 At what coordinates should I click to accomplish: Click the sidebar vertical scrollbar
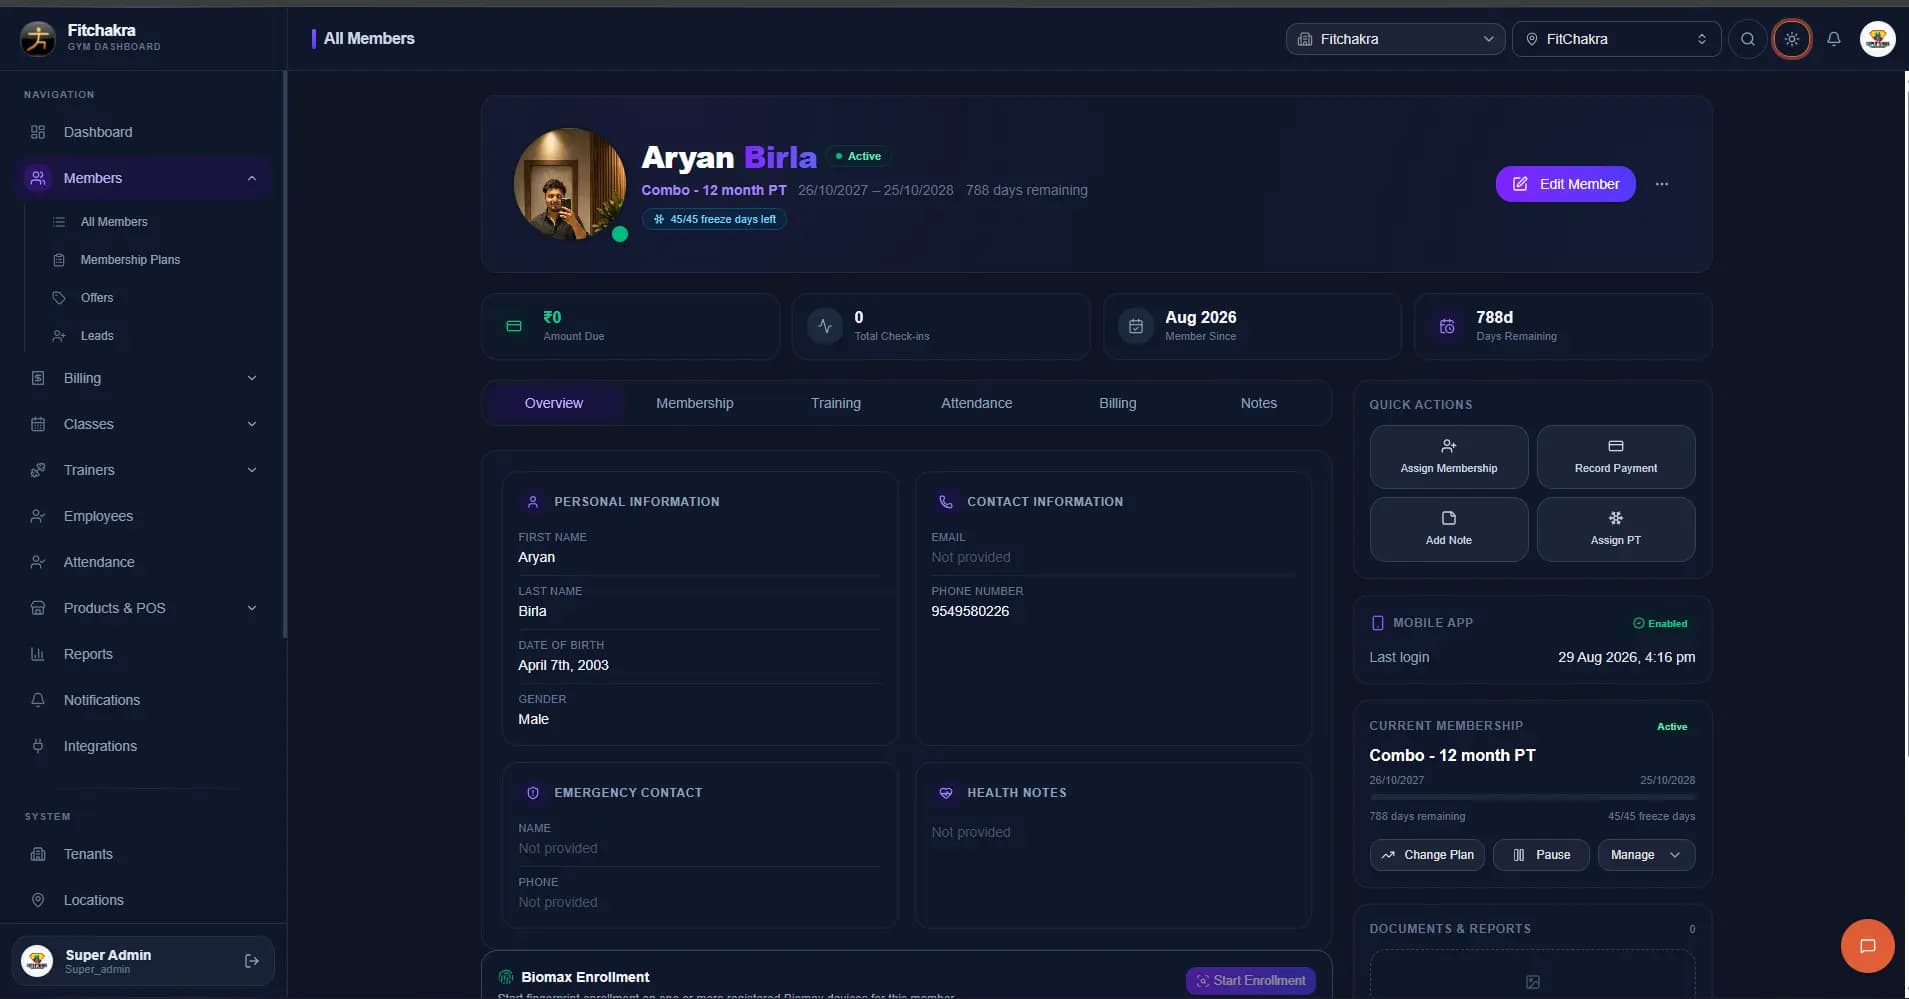pyautogui.click(x=285, y=355)
